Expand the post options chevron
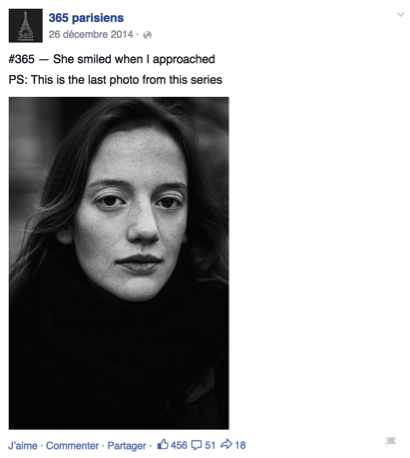Screen dimensions: 410x458 (400, 14)
